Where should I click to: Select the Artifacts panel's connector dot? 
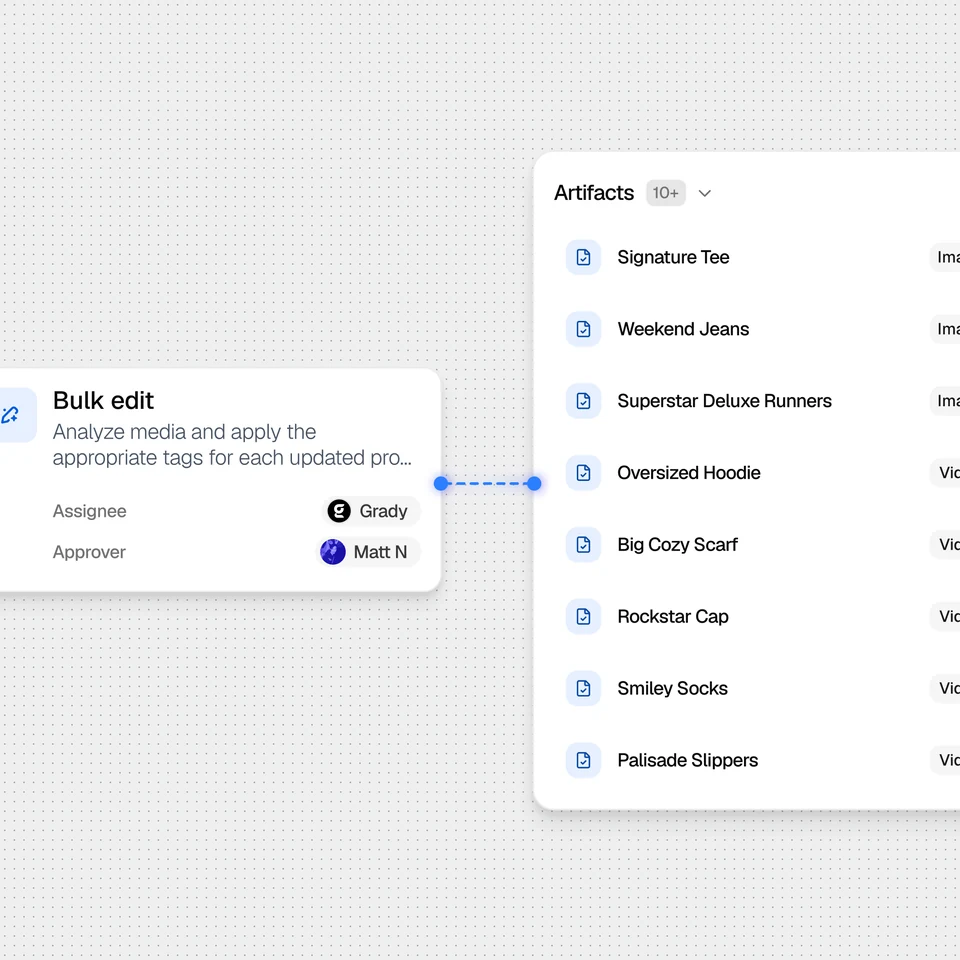coord(534,484)
